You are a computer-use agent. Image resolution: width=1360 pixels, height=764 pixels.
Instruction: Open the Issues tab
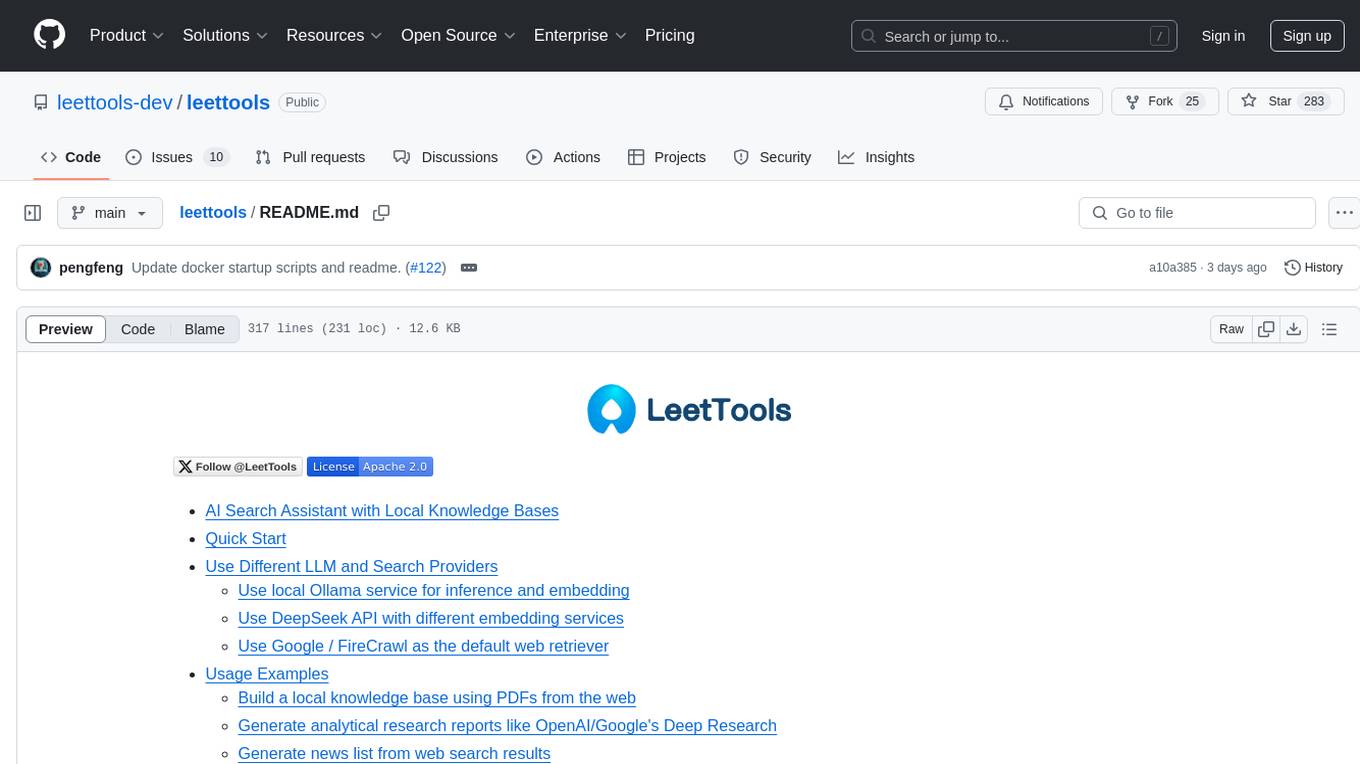pos(177,157)
